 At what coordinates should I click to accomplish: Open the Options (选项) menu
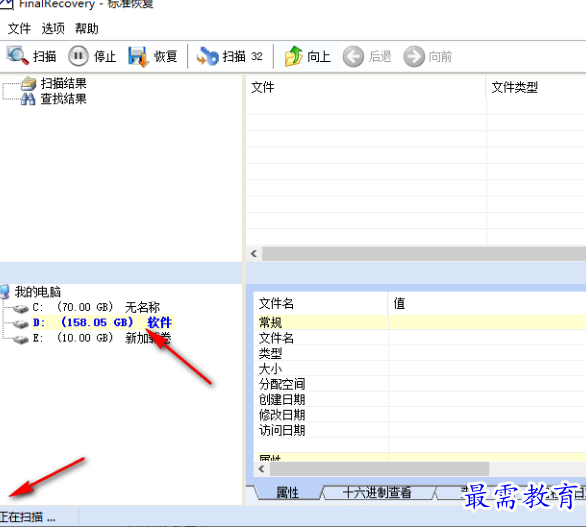[53, 28]
